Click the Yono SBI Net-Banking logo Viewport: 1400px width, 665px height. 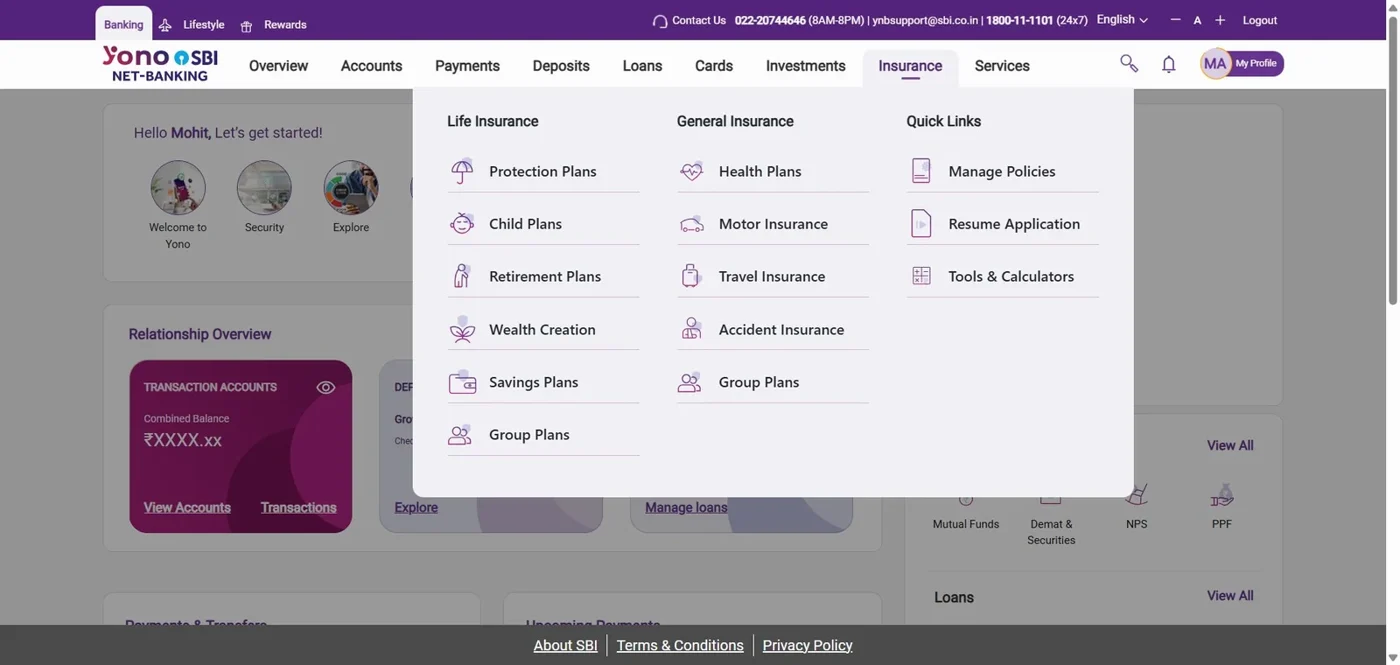pyautogui.click(x=160, y=64)
